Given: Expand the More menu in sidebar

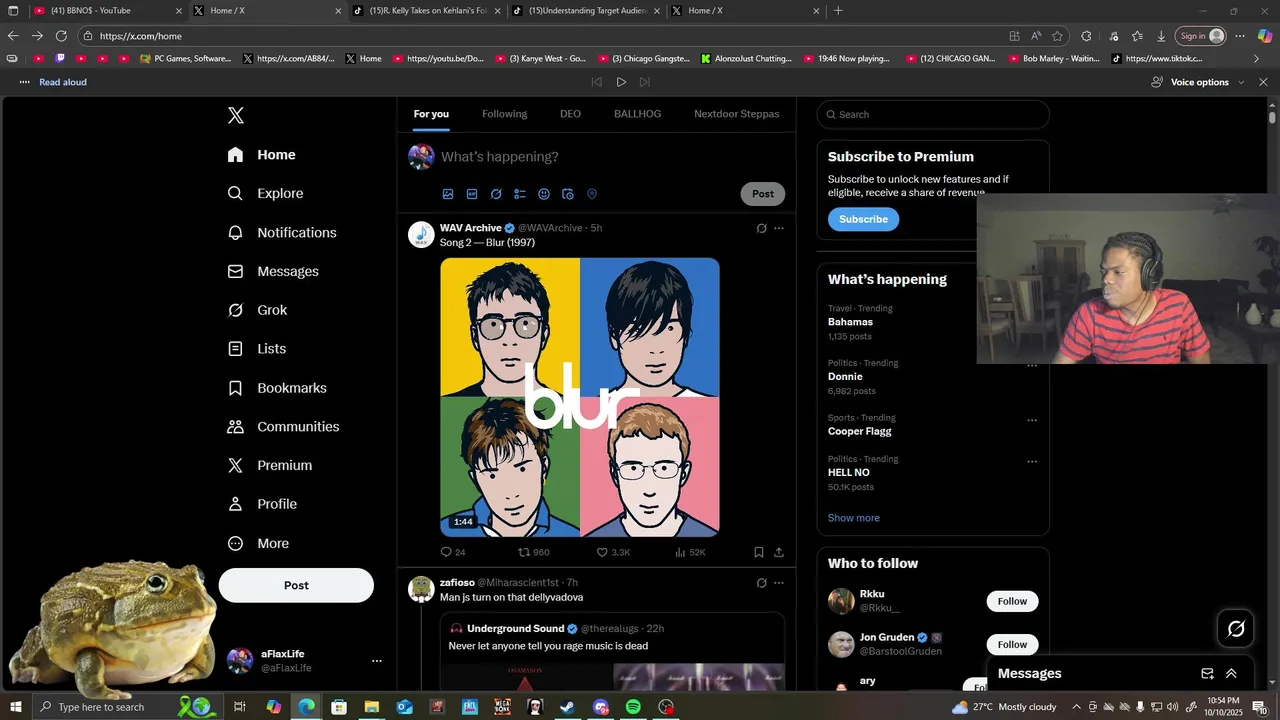Looking at the screenshot, I should pyautogui.click(x=258, y=544).
